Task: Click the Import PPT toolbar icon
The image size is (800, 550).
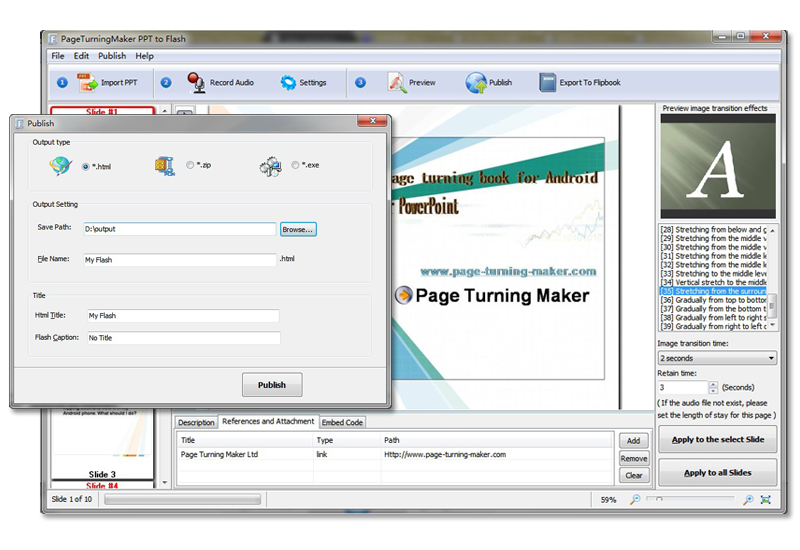Action: (87, 82)
